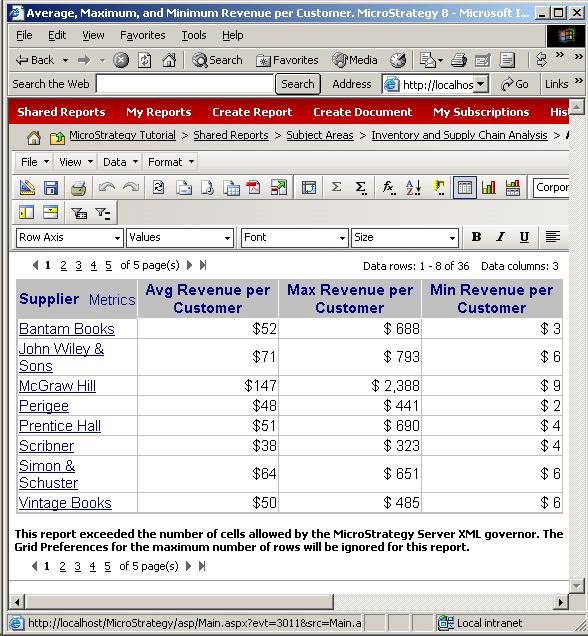Click the Refresh report icon

pyautogui.click(x=158, y=188)
